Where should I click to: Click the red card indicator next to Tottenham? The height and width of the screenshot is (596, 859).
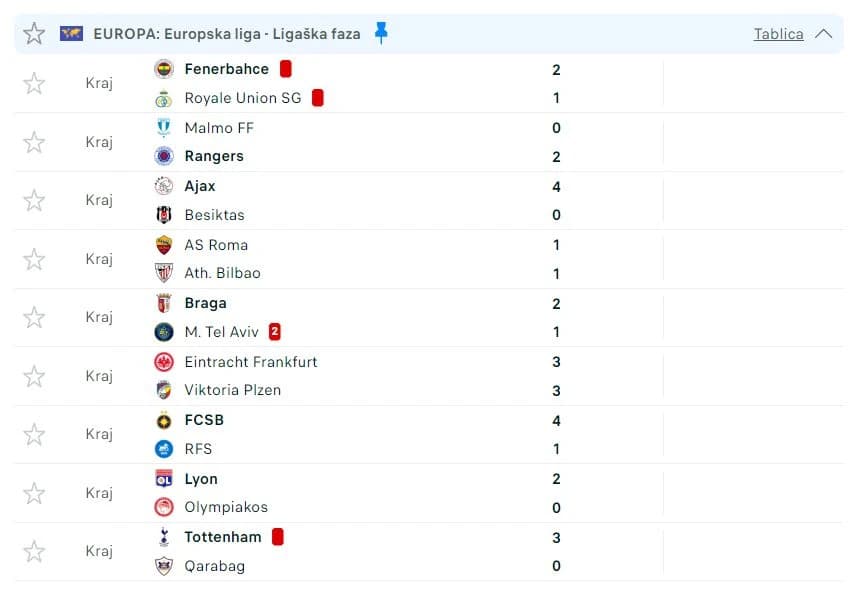click(x=278, y=537)
